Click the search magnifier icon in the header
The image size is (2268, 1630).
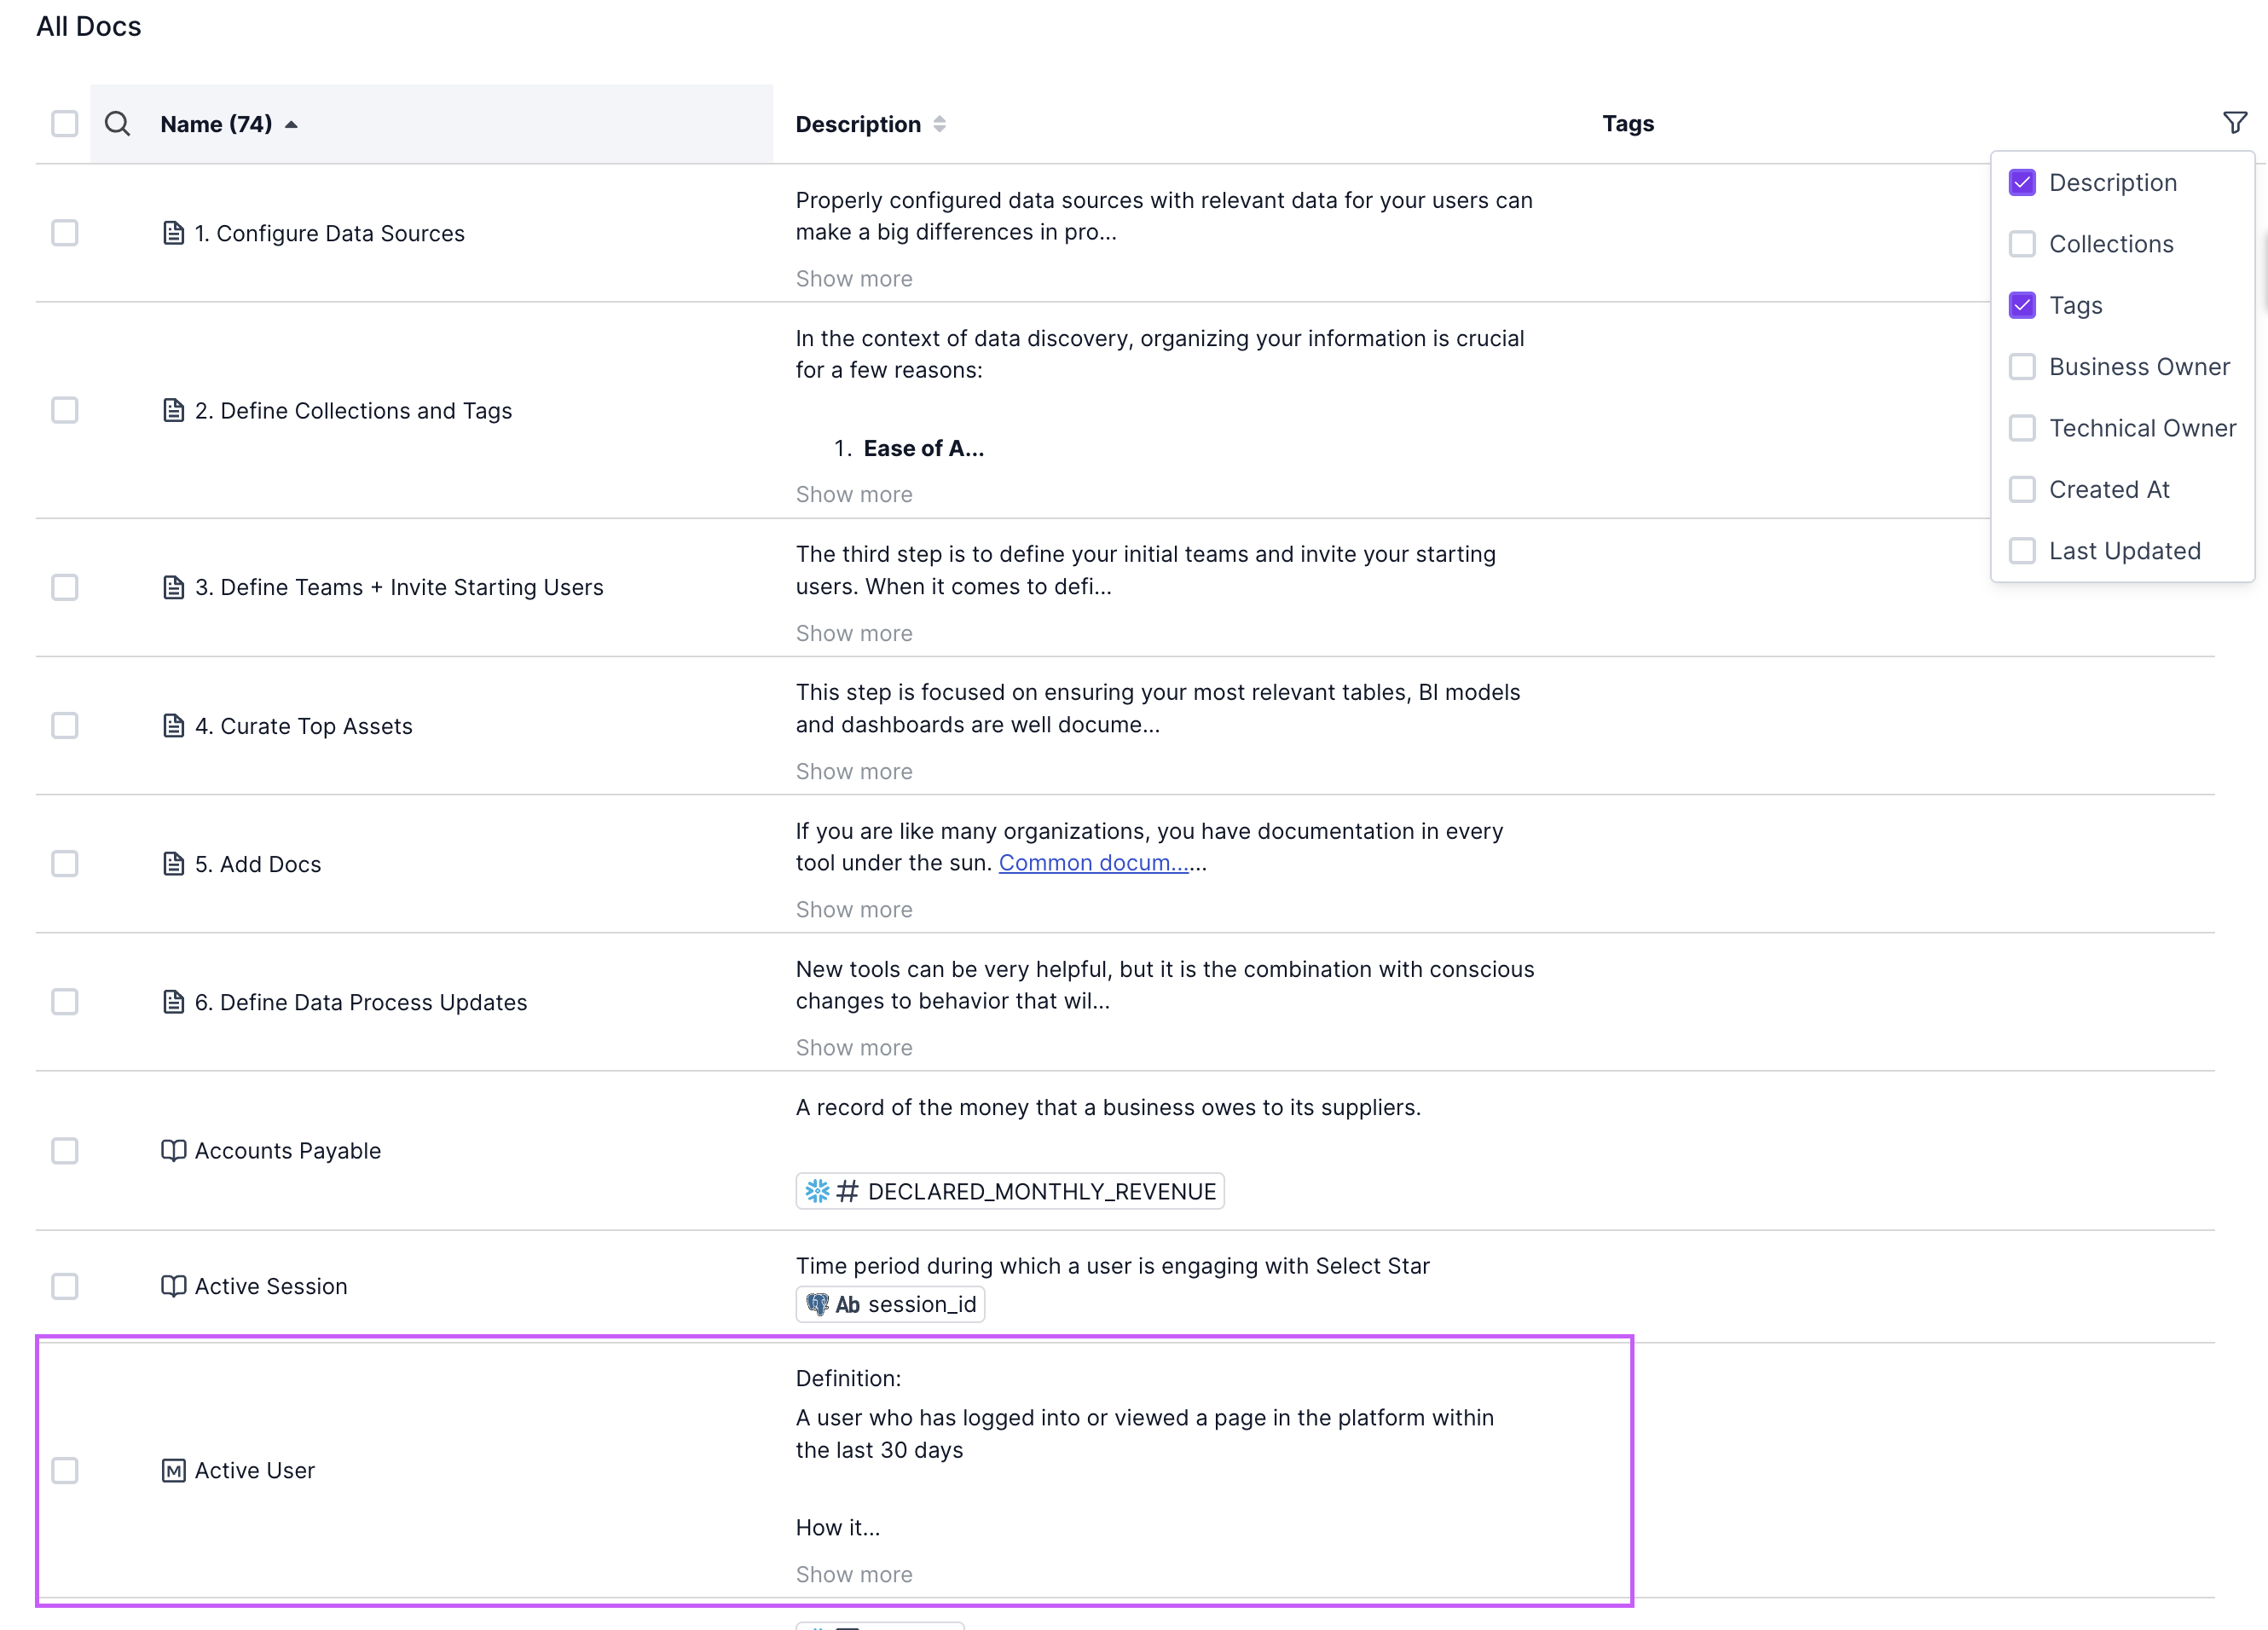pyautogui.click(x=117, y=124)
